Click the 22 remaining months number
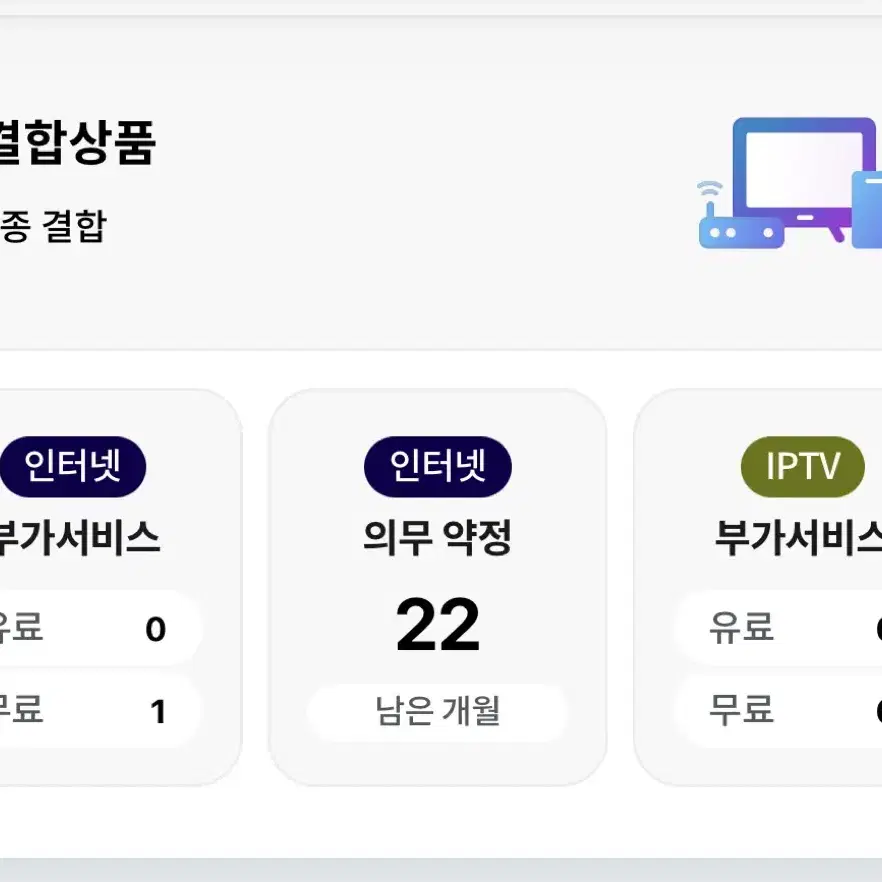 click(438, 624)
